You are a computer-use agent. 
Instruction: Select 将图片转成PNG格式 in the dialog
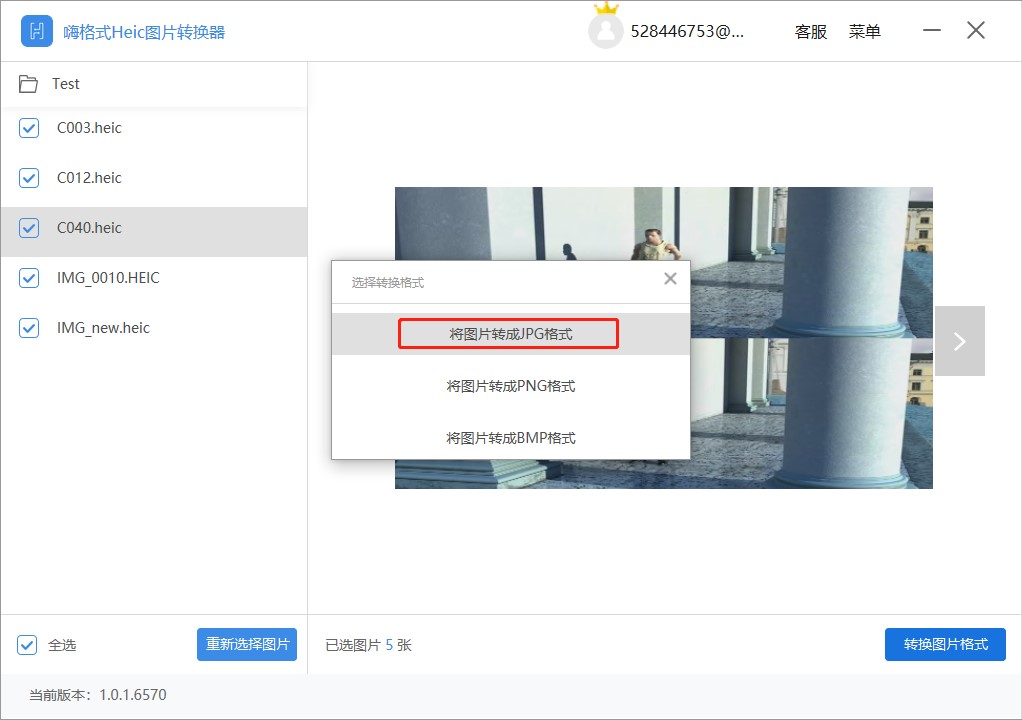510,386
